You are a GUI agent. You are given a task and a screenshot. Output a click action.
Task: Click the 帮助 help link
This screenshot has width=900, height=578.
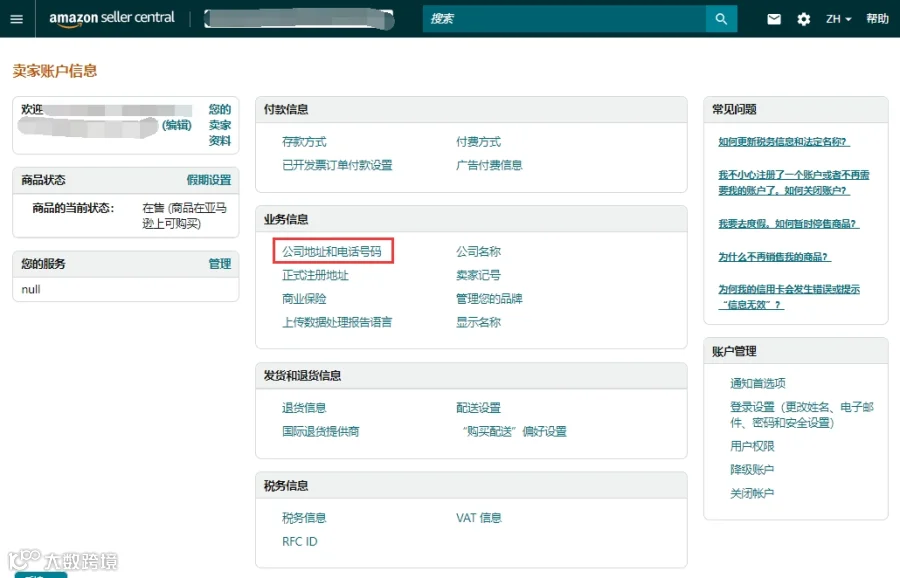tap(877, 18)
